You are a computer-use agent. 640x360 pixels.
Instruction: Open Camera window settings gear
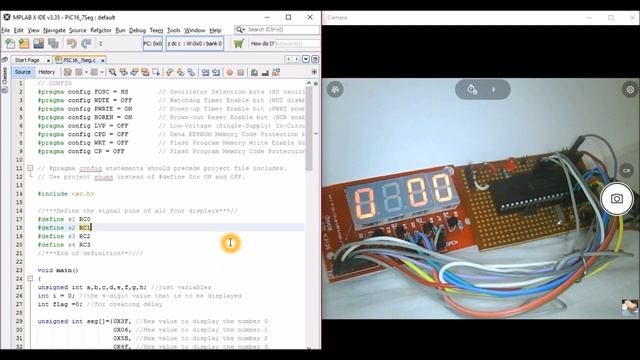[630, 89]
